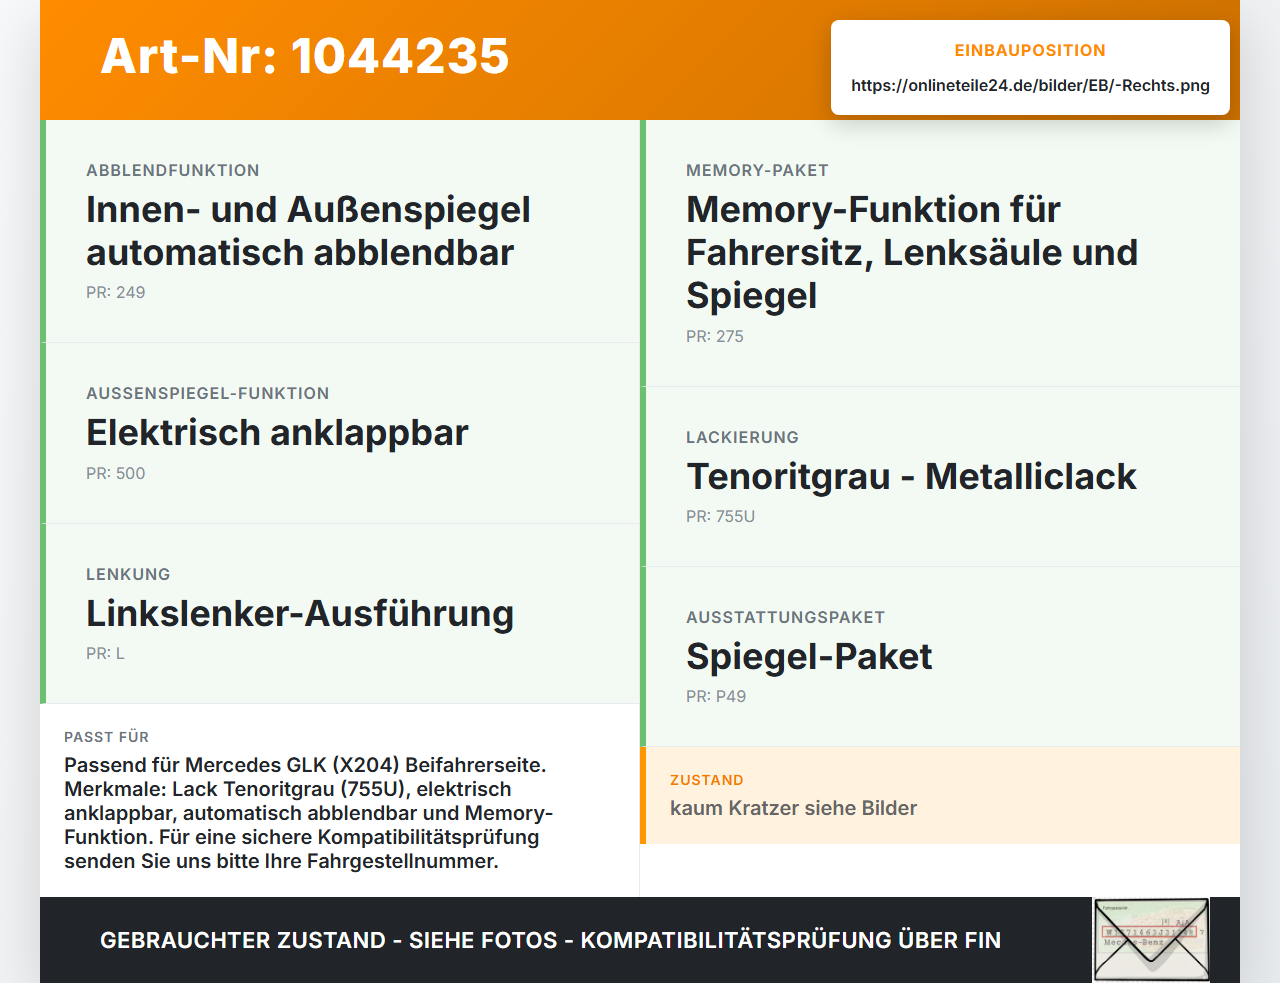Click the ABBLENDFUNKTION label
This screenshot has width=1280, height=983.
tap(173, 170)
